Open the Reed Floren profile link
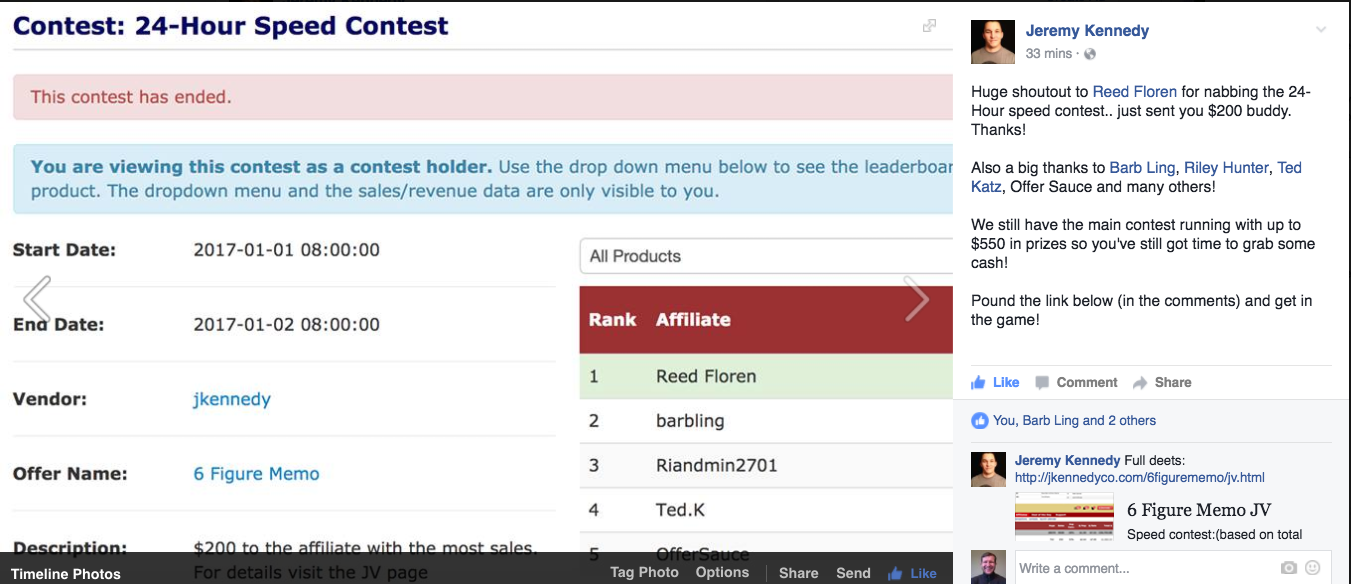Image resolution: width=1351 pixels, height=584 pixels. coord(1134,92)
